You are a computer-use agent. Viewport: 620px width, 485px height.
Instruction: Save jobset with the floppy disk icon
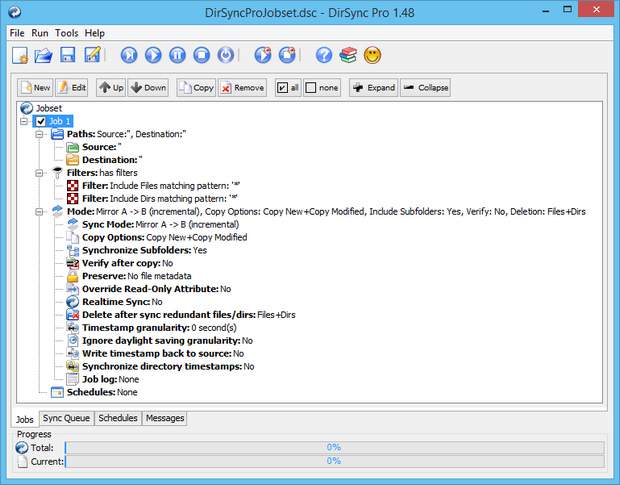[68, 55]
